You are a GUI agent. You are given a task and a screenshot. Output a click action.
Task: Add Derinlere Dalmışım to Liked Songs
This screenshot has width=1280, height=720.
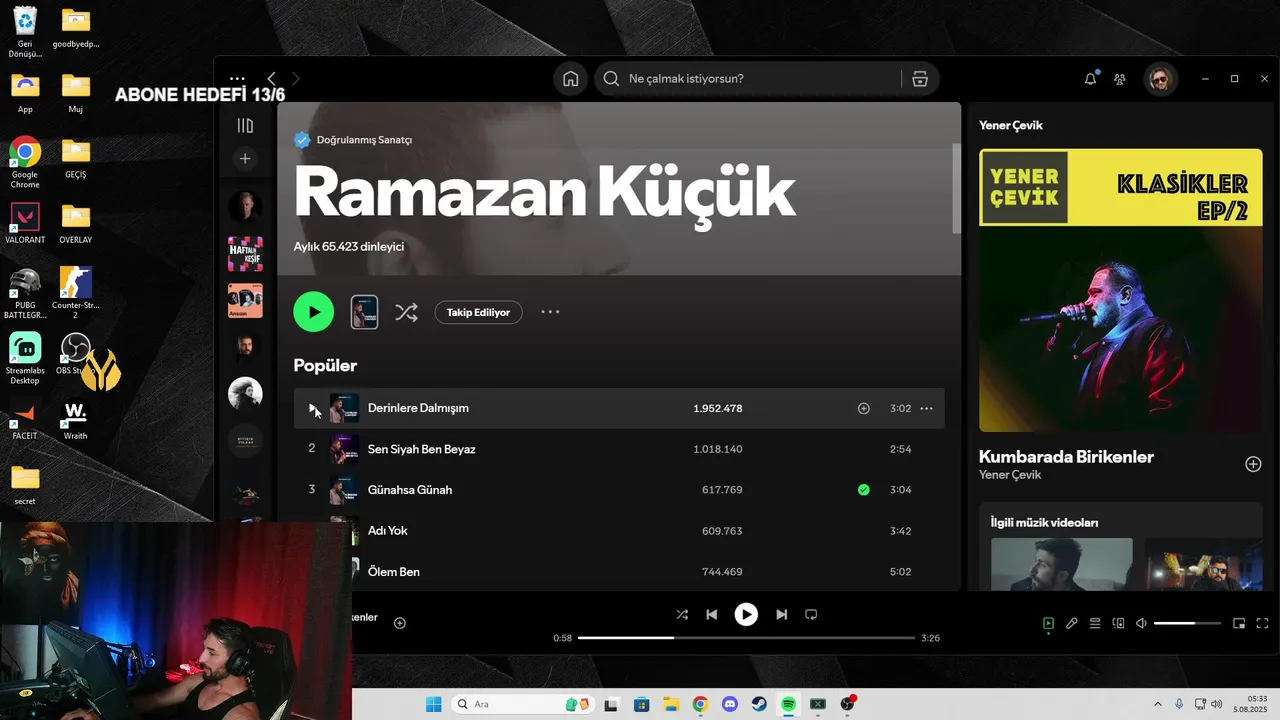[x=864, y=408]
